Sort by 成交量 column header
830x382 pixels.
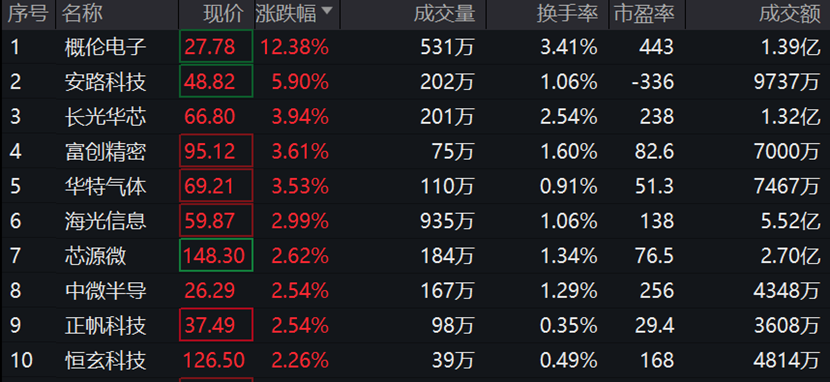[445, 14]
